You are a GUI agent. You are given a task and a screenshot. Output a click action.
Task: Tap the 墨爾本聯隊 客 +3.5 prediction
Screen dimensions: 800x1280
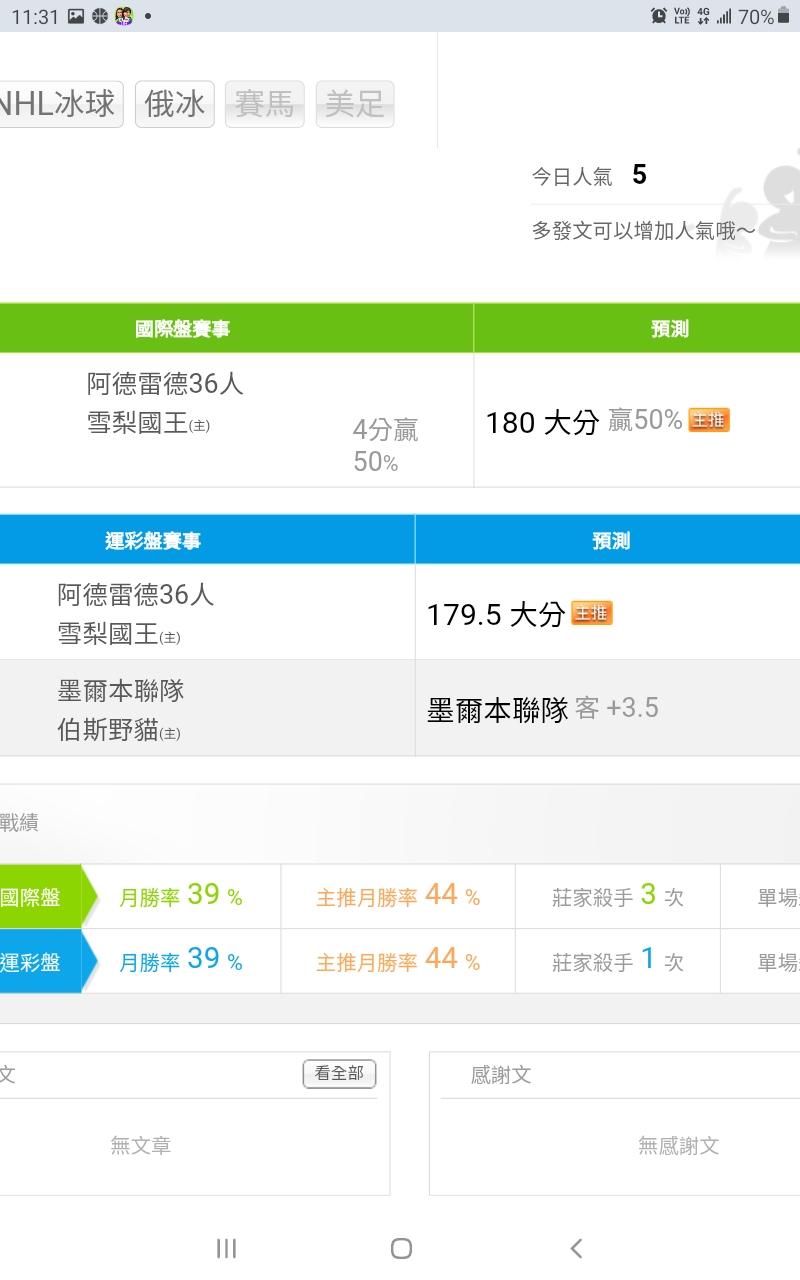[543, 709]
